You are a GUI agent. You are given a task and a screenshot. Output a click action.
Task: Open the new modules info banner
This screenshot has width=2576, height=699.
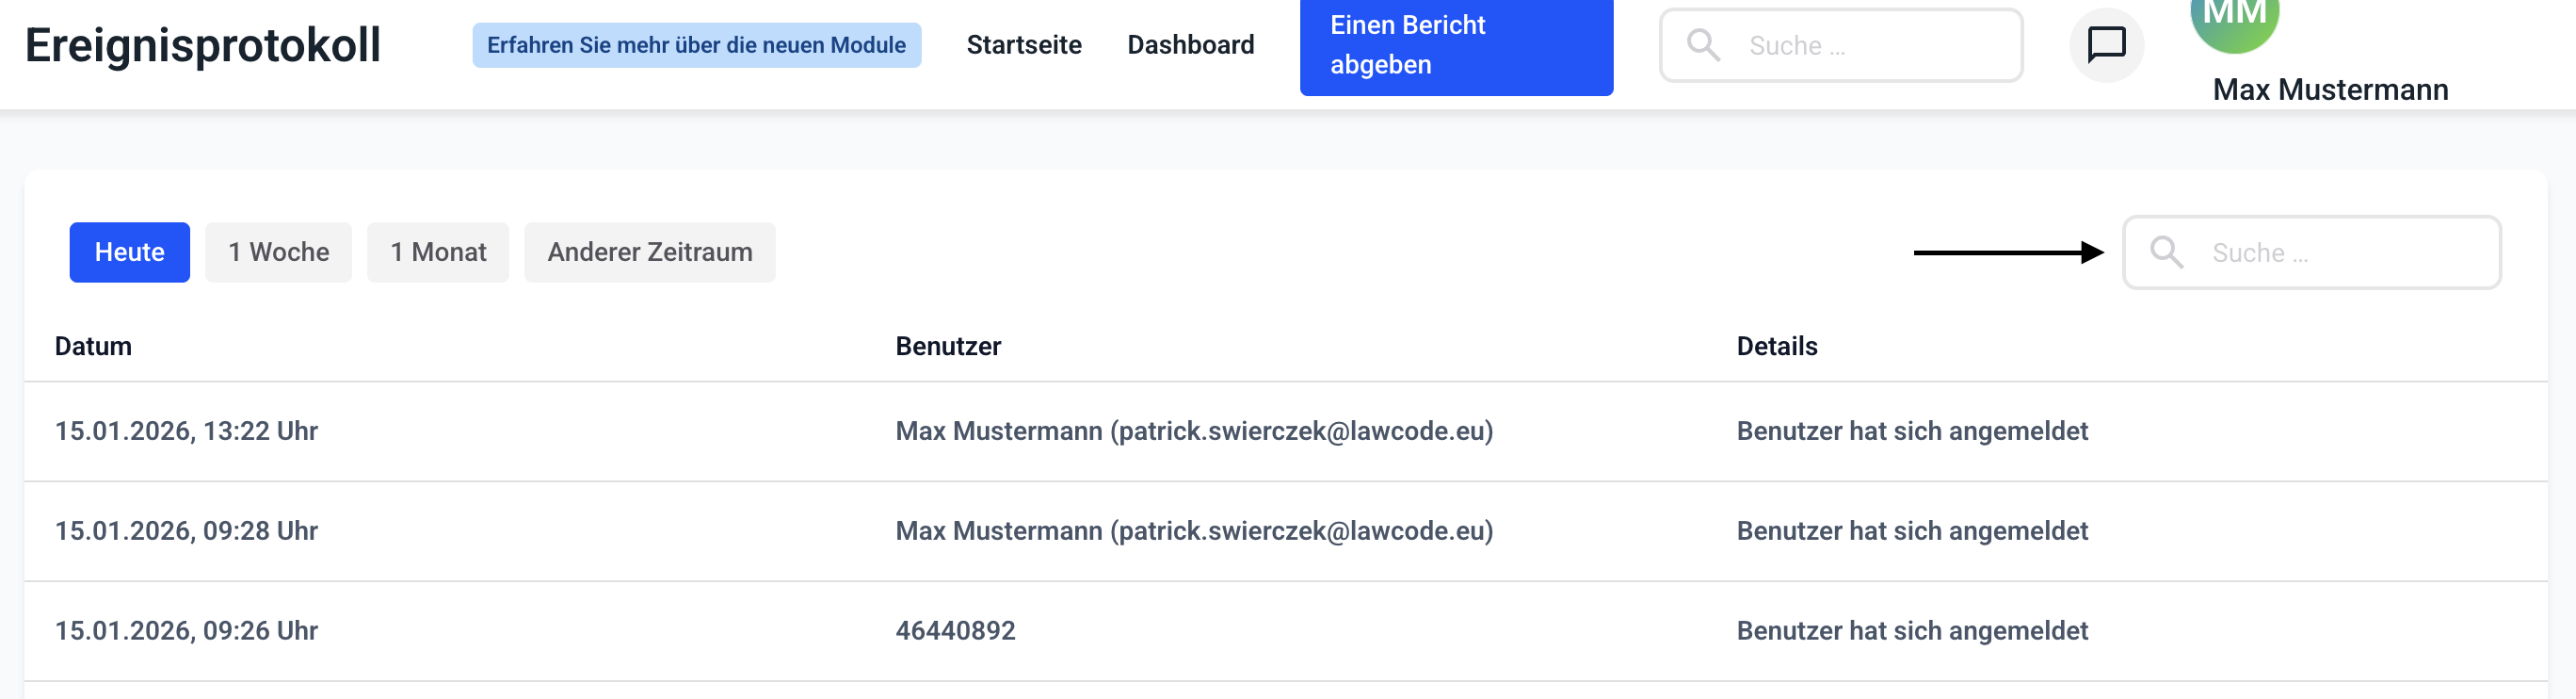(696, 45)
